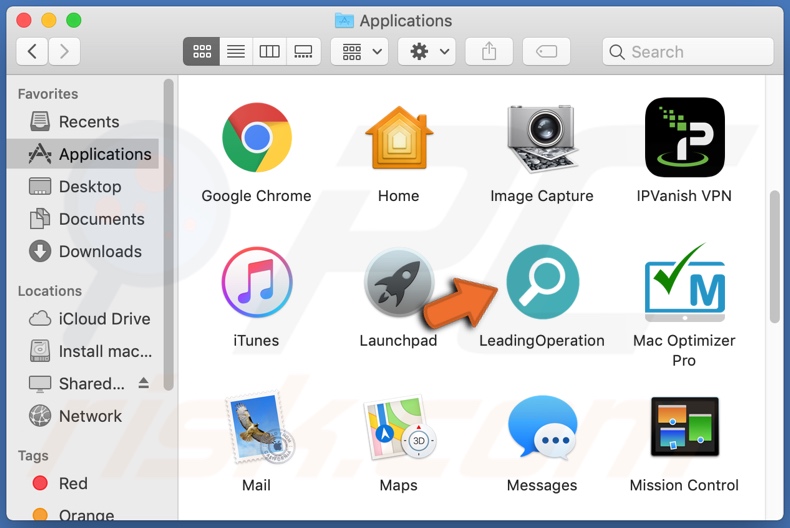Open Network in the sidebar
Screen dimensions: 790x528
83,416
